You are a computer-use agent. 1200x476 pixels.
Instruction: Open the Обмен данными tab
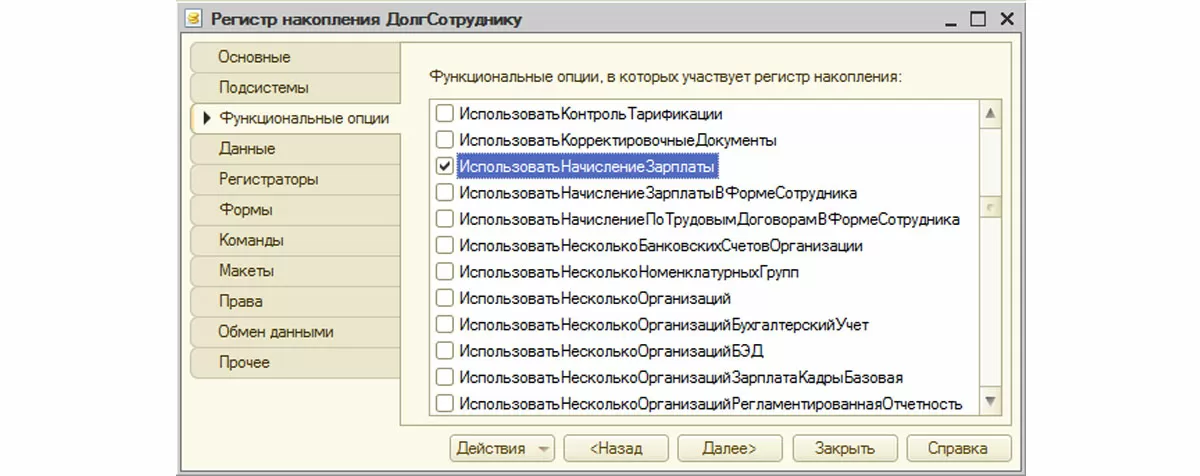point(294,331)
